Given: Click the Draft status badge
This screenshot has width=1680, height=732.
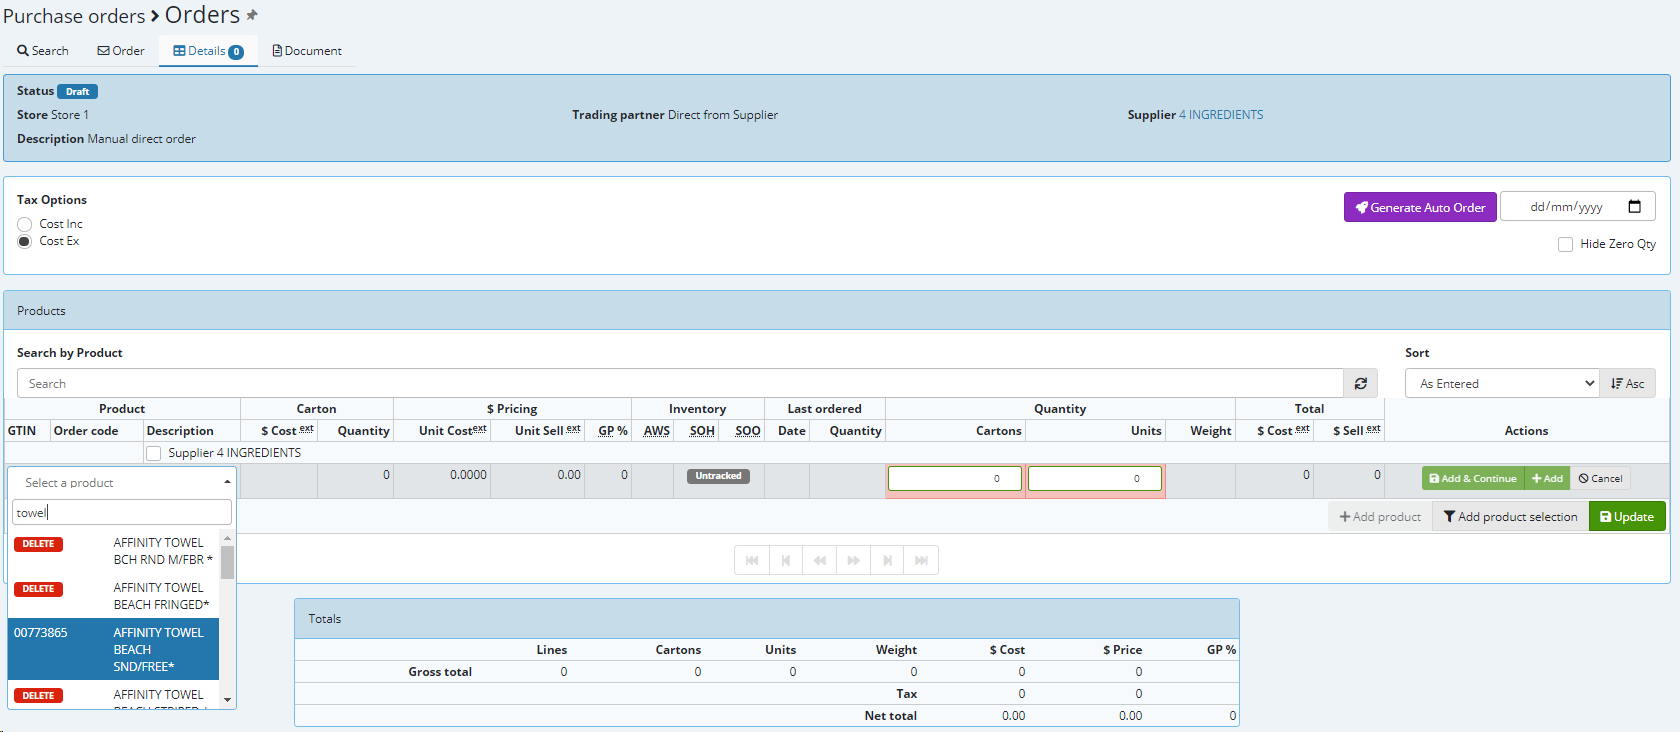Looking at the screenshot, I should (77, 91).
